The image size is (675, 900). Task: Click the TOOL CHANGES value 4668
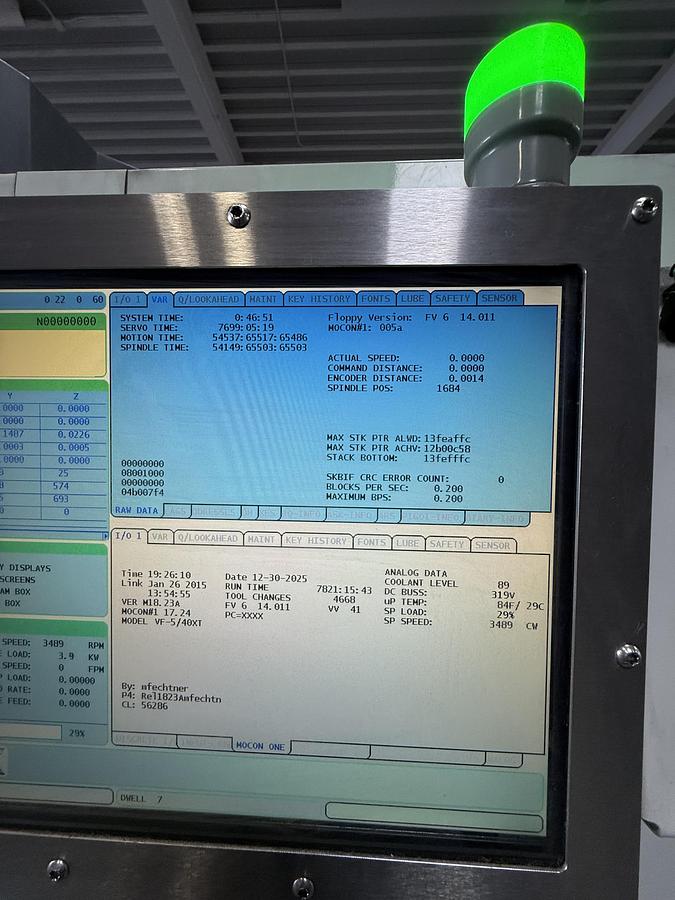(344, 599)
